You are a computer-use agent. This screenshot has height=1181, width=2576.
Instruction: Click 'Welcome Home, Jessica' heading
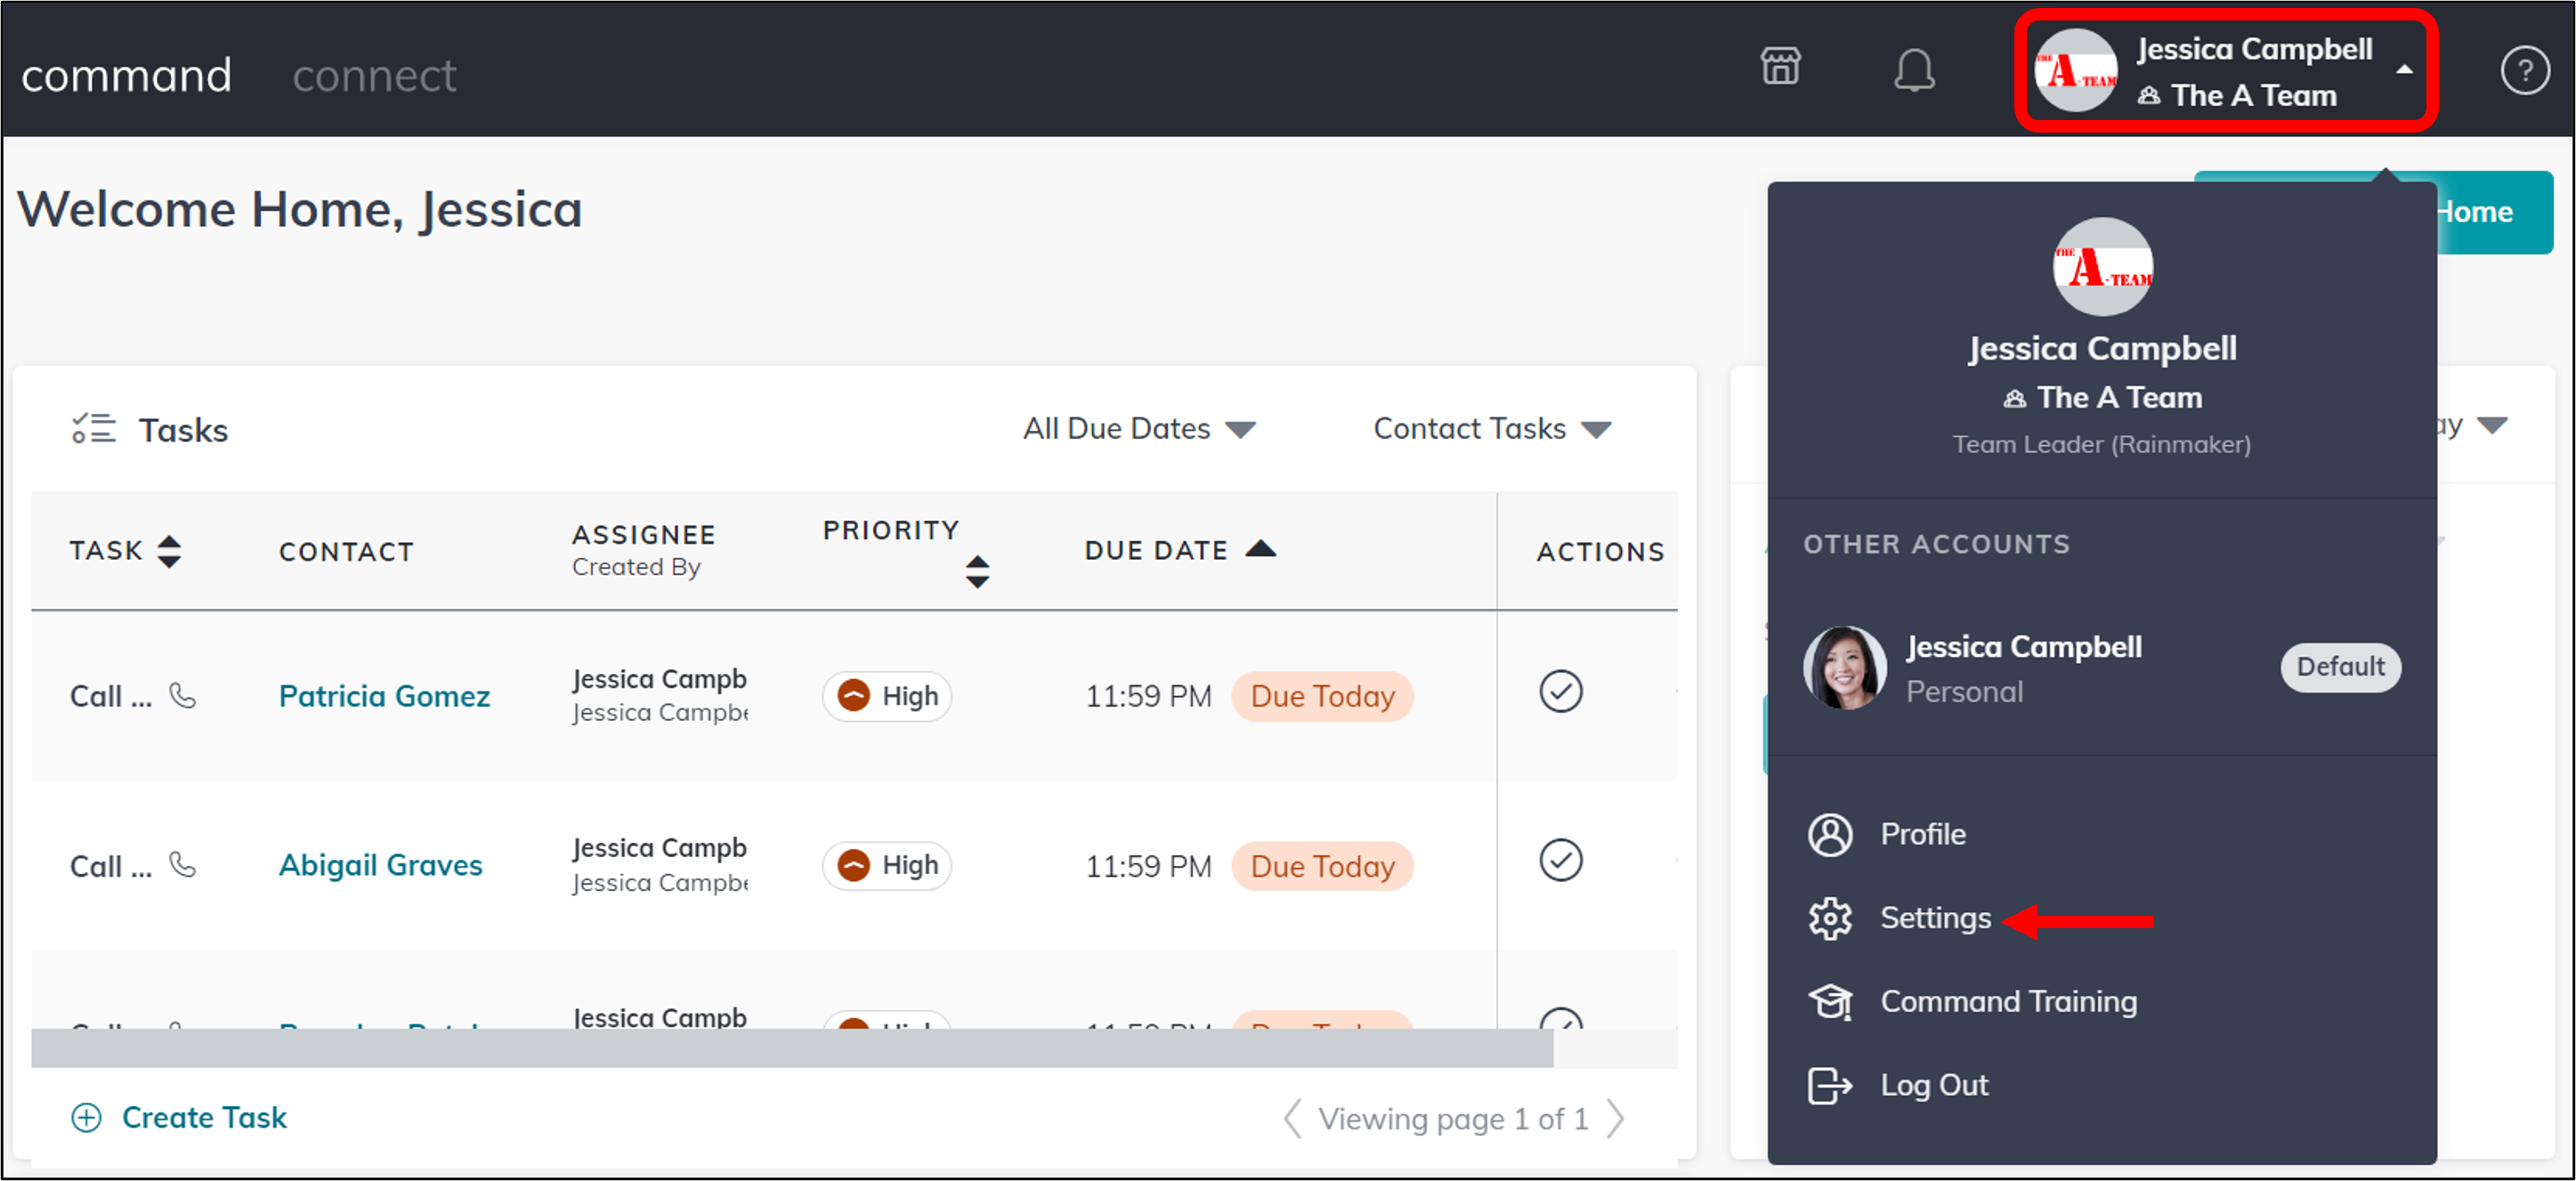[x=300, y=209]
